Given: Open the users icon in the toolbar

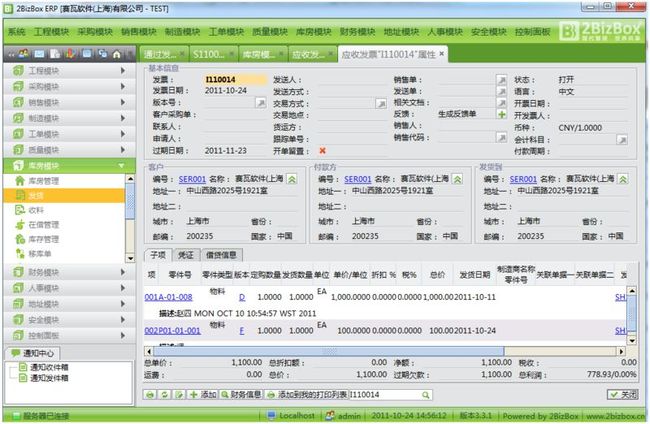Looking at the screenshot, I should tap(24, 54).
